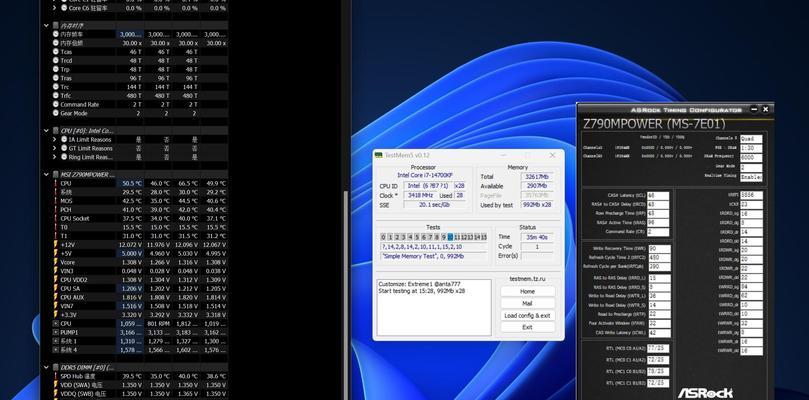Click Load config & exit in TestMem5
The height and width of the screenshot is (400, 809).
coord(527,315)
